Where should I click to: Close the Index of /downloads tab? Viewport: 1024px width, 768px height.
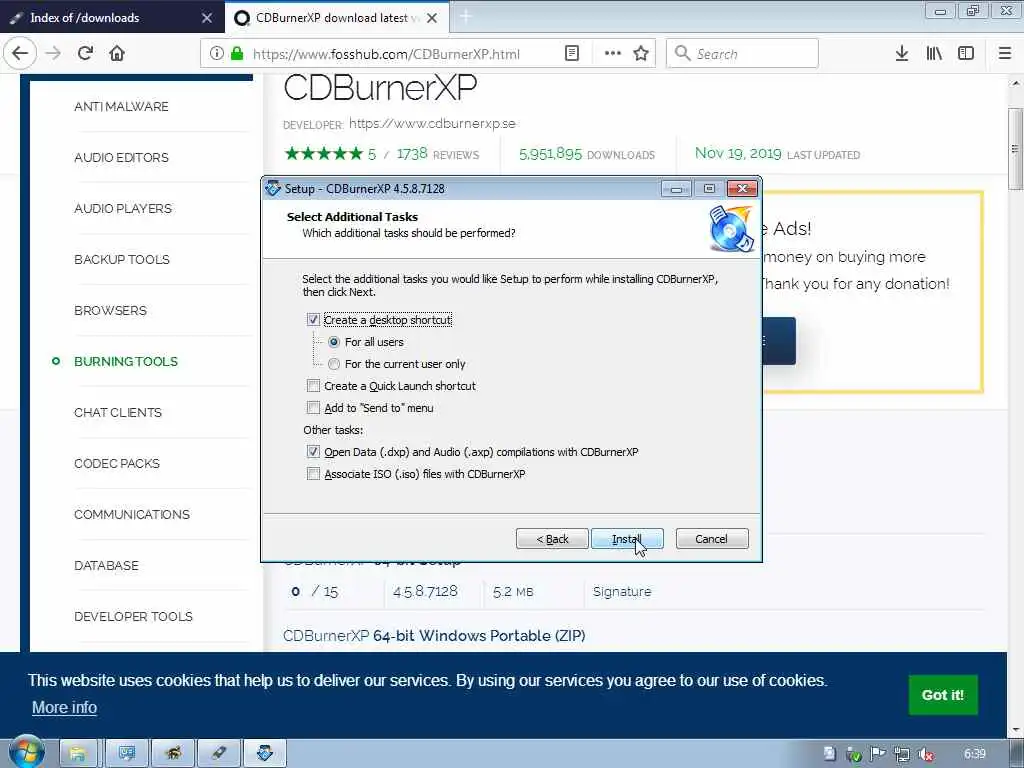tap(207, 18)
